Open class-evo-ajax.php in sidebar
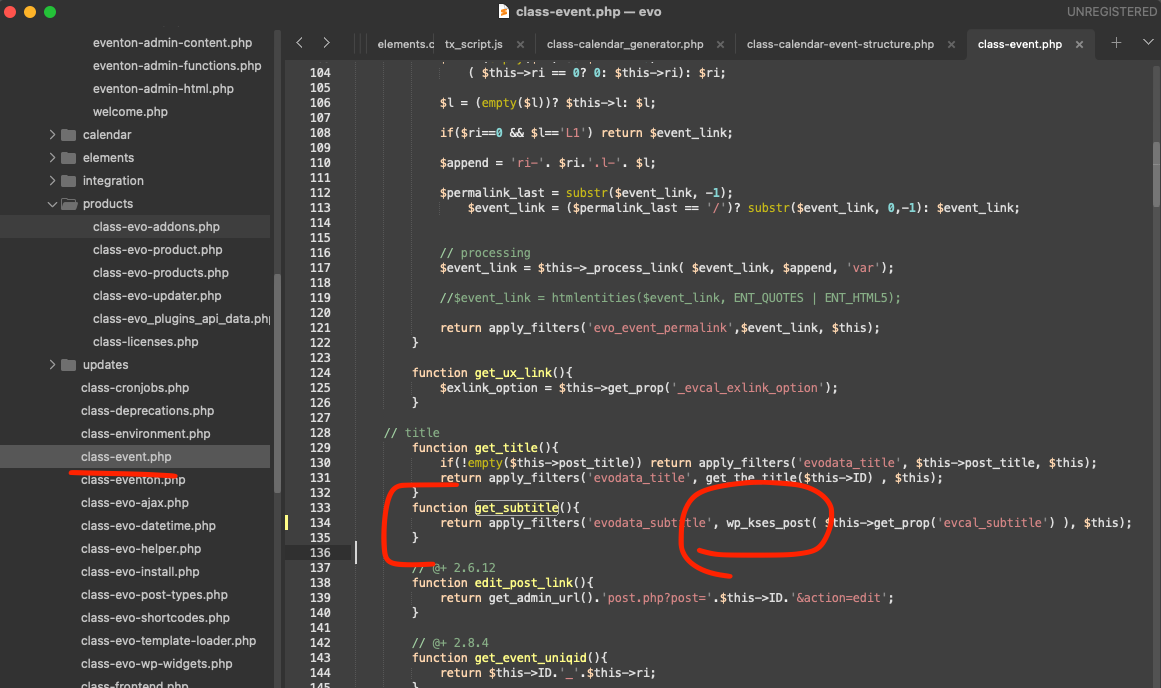1161x688 pixels. tap(135, 503)
